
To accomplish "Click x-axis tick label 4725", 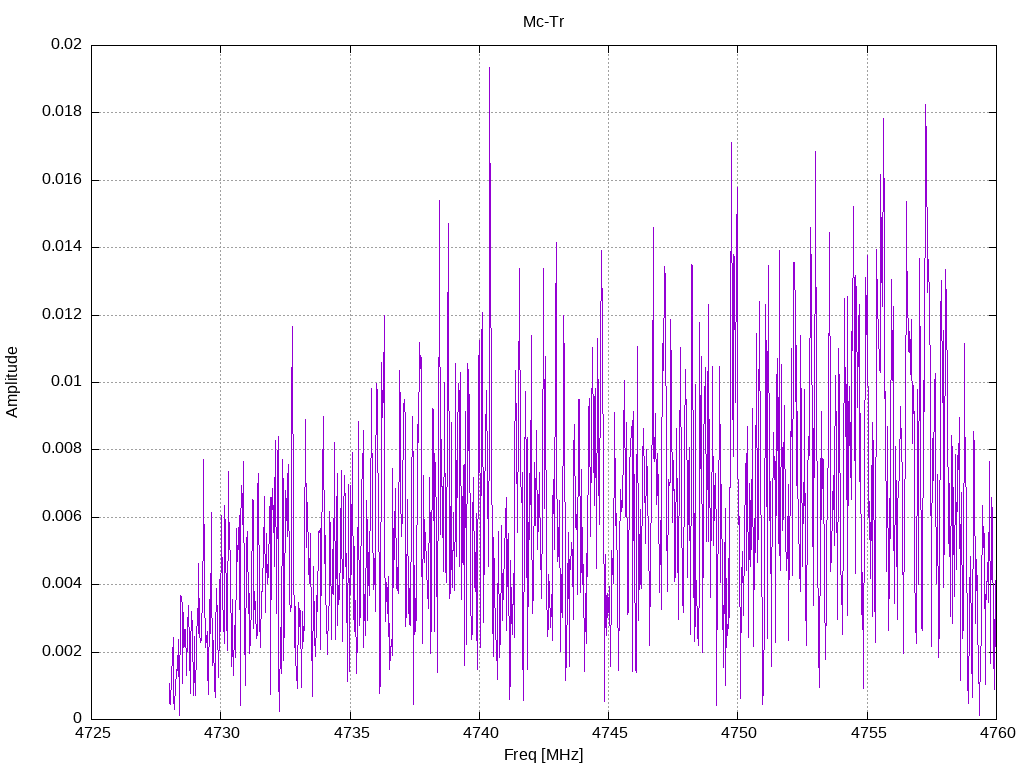I will click(x=93, y=733).
